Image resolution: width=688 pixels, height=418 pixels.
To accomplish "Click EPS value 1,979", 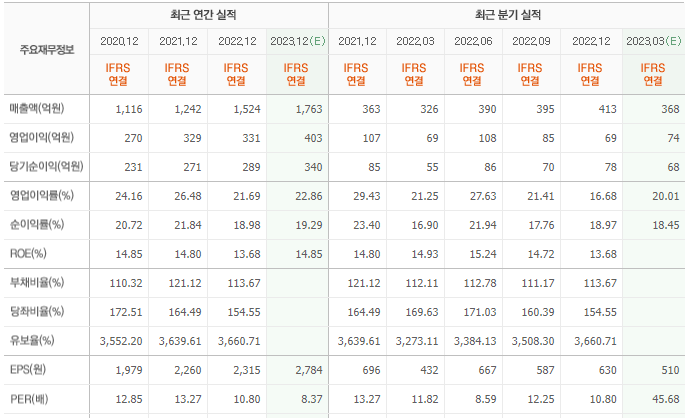I will coord(129,370).
